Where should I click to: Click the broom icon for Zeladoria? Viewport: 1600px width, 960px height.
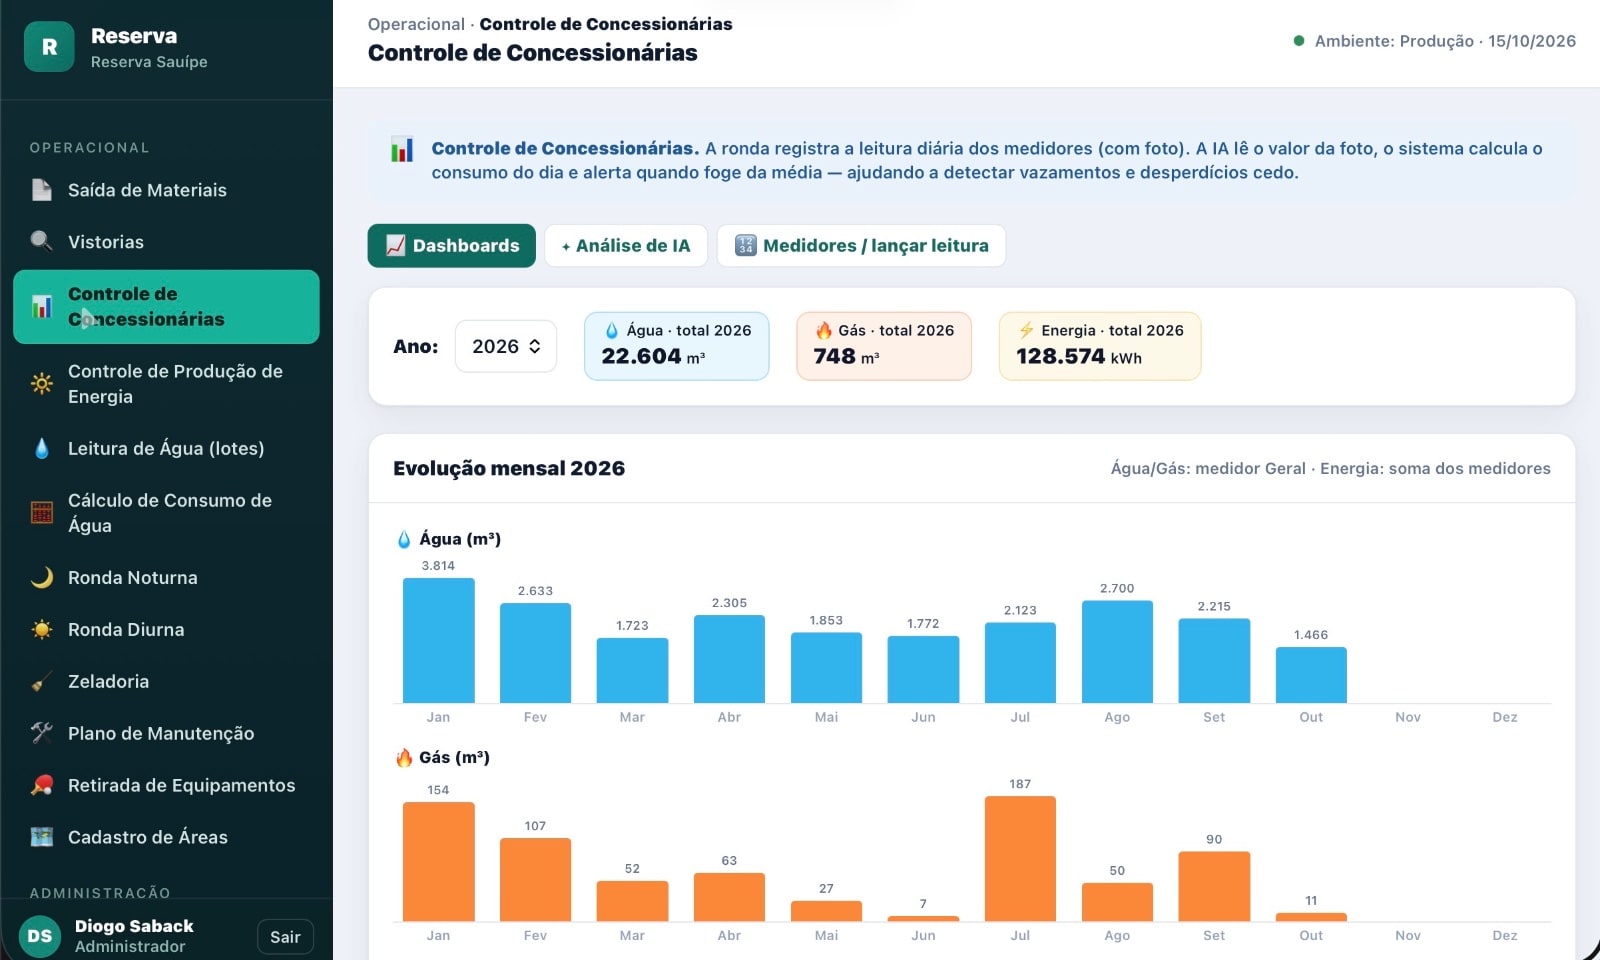click(x=42, y=681)
